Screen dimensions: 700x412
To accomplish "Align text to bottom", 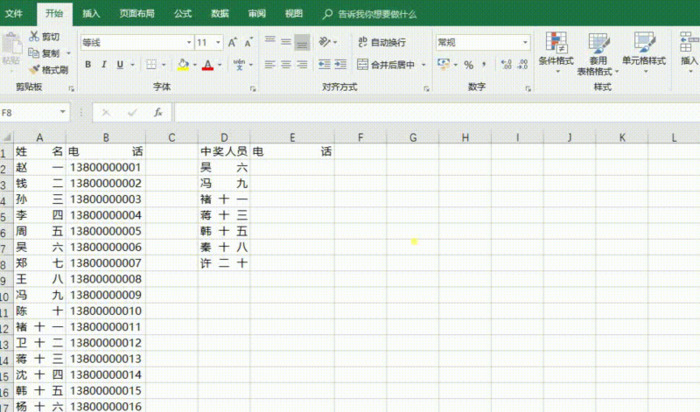I will [302, 42].
